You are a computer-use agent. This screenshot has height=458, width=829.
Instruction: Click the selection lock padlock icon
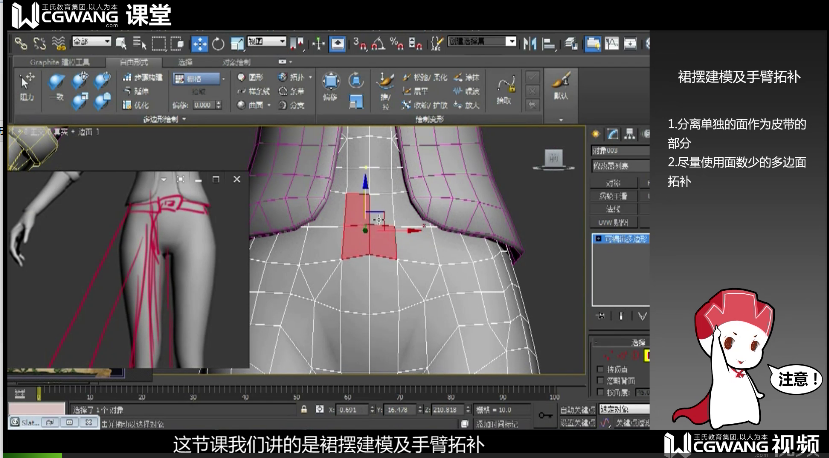[303, 409]
